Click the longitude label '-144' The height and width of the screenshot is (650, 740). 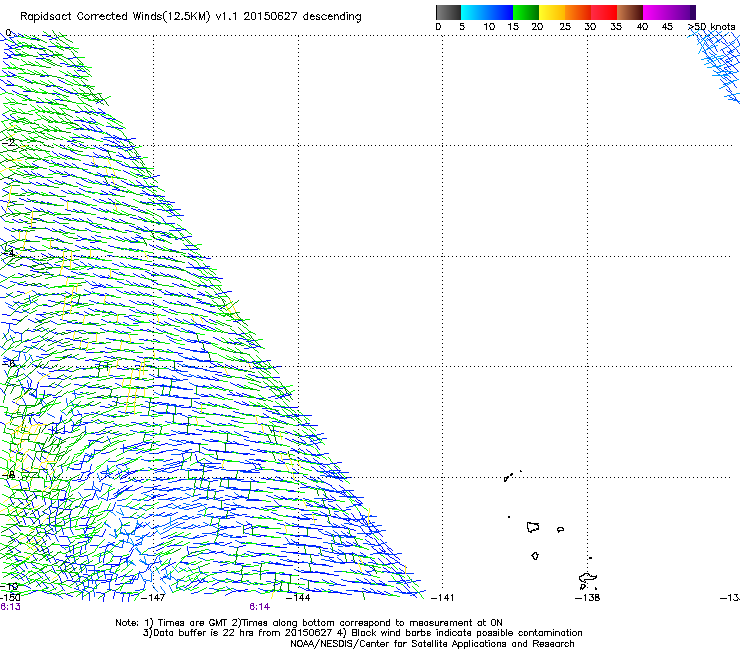coord(298,598)
